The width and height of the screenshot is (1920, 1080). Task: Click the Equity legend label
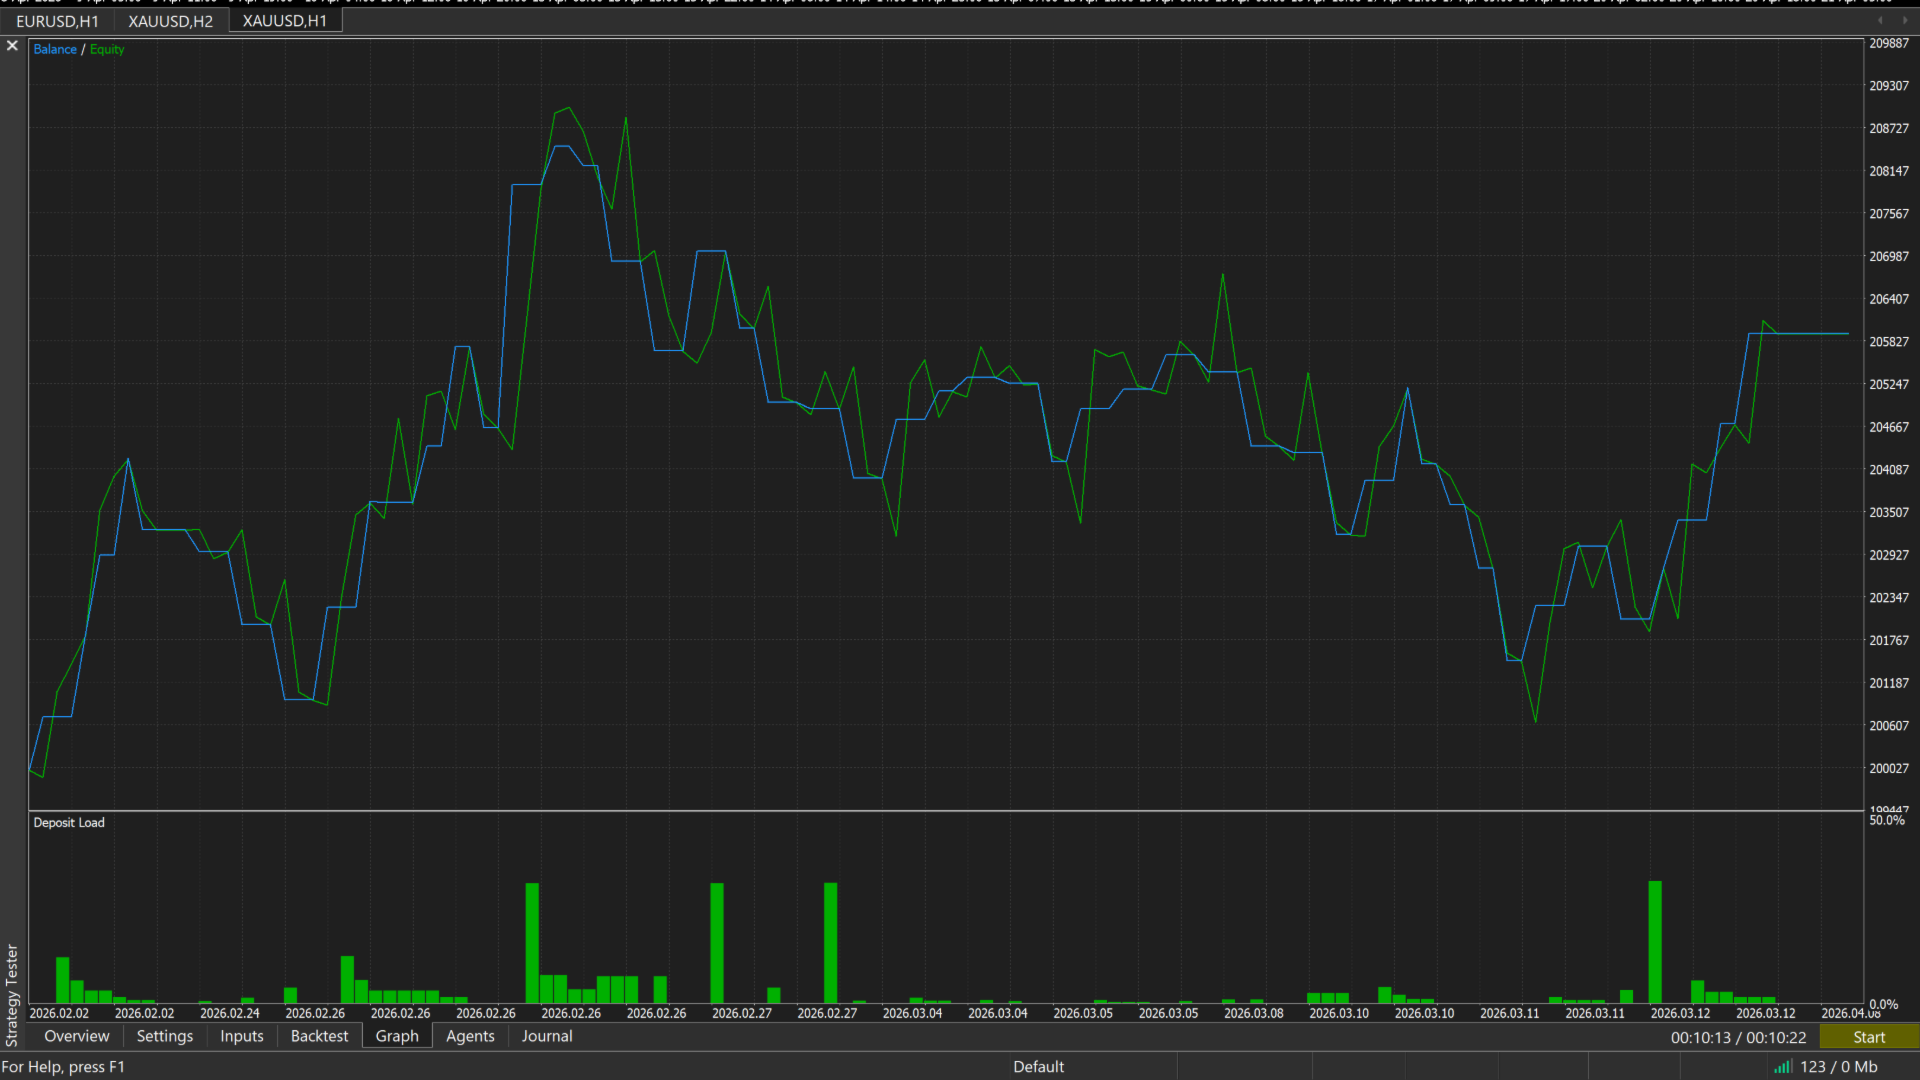(107, 49)
